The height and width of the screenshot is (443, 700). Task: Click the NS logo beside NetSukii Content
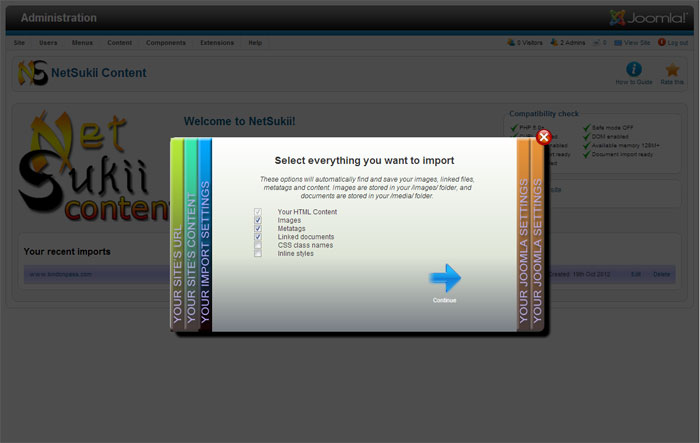tap(33, 73)
